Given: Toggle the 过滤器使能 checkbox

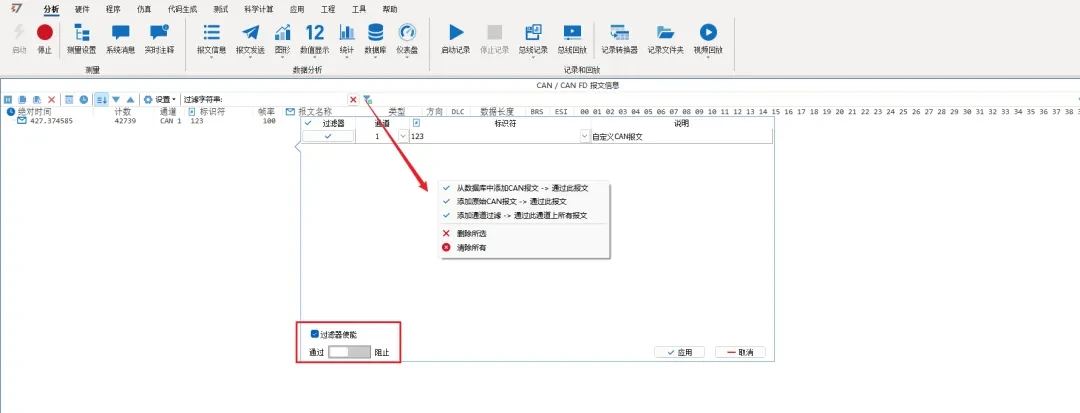Looking at the screenshot, I should pos(314,335).
